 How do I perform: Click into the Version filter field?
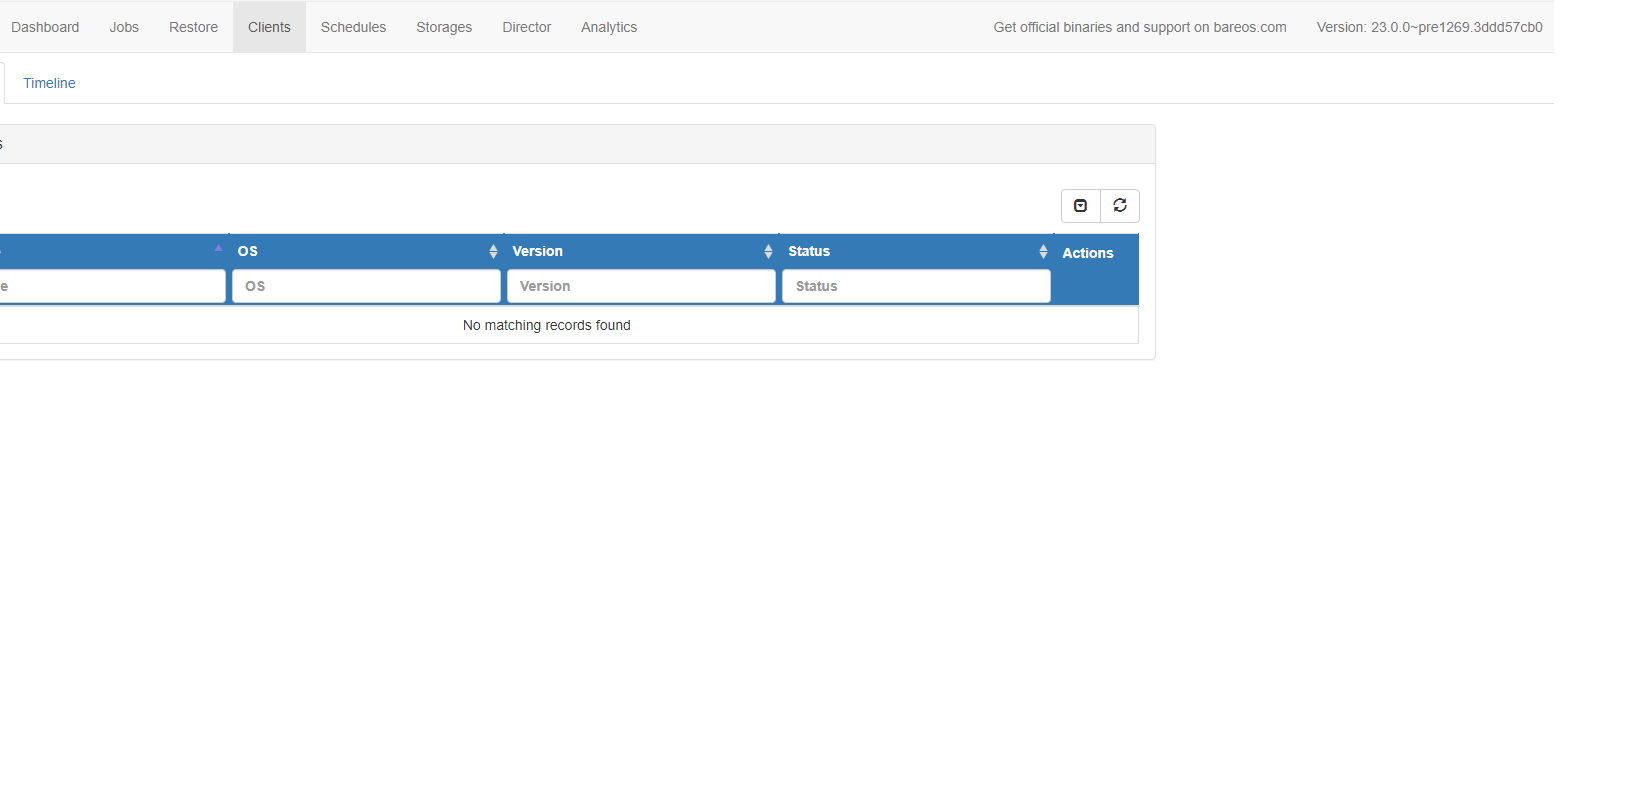click(641, 286)
